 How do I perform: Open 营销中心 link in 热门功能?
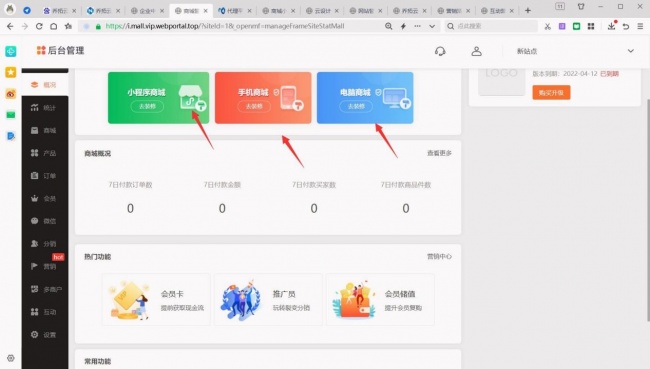point(439,257)
